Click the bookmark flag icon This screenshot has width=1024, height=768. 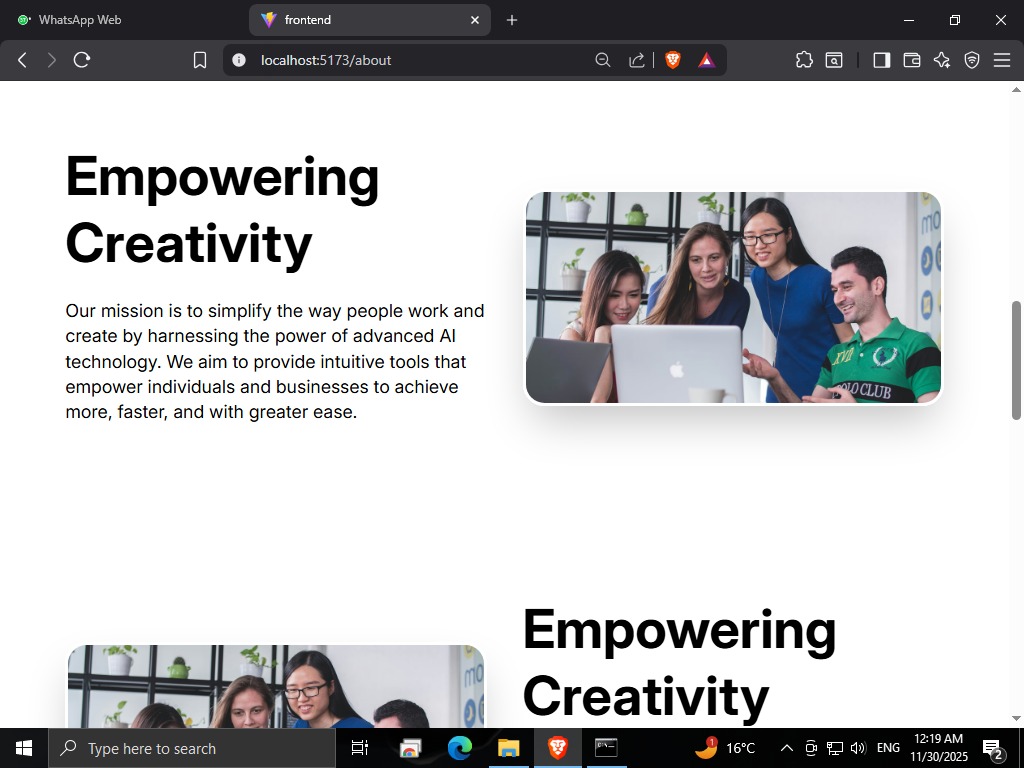pos(199,60)
